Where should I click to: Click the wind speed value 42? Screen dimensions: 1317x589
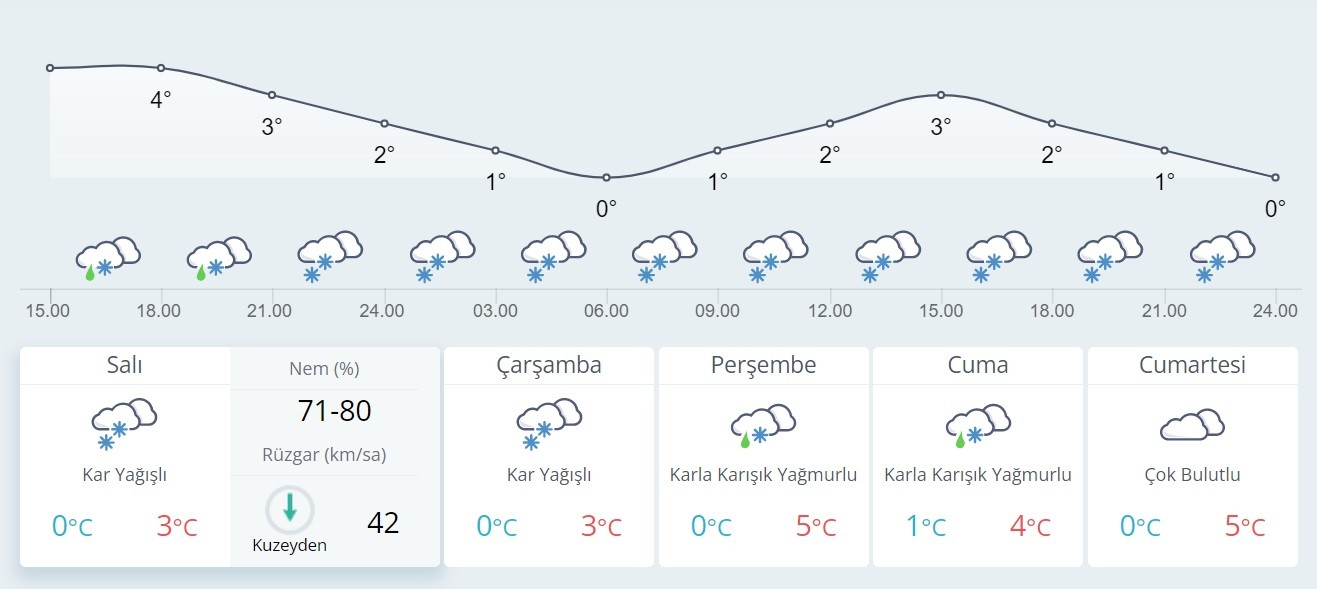click(383, 522)
